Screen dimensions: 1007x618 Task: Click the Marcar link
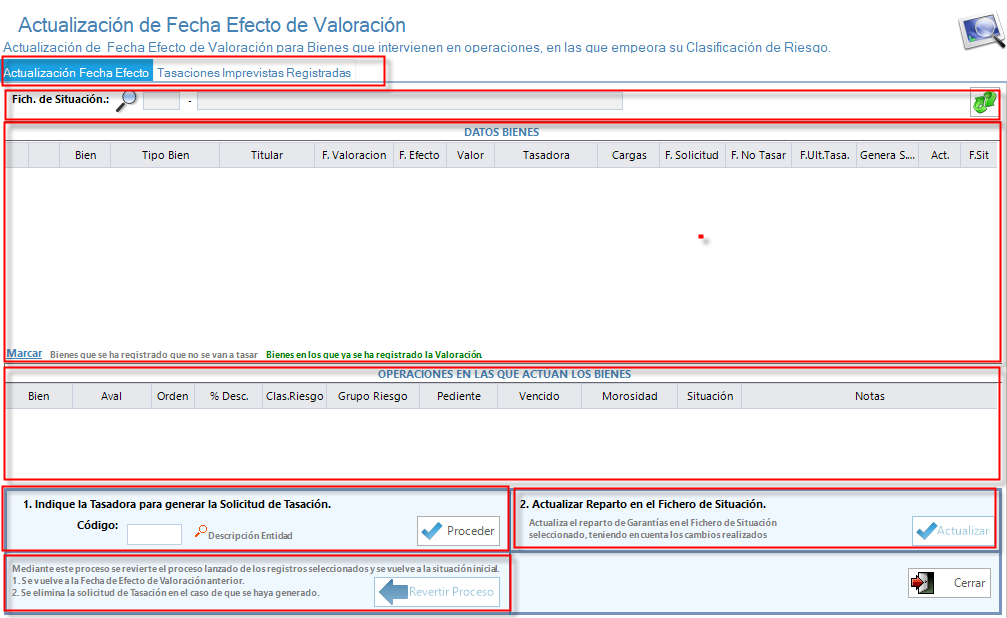[x=24, y=353]
